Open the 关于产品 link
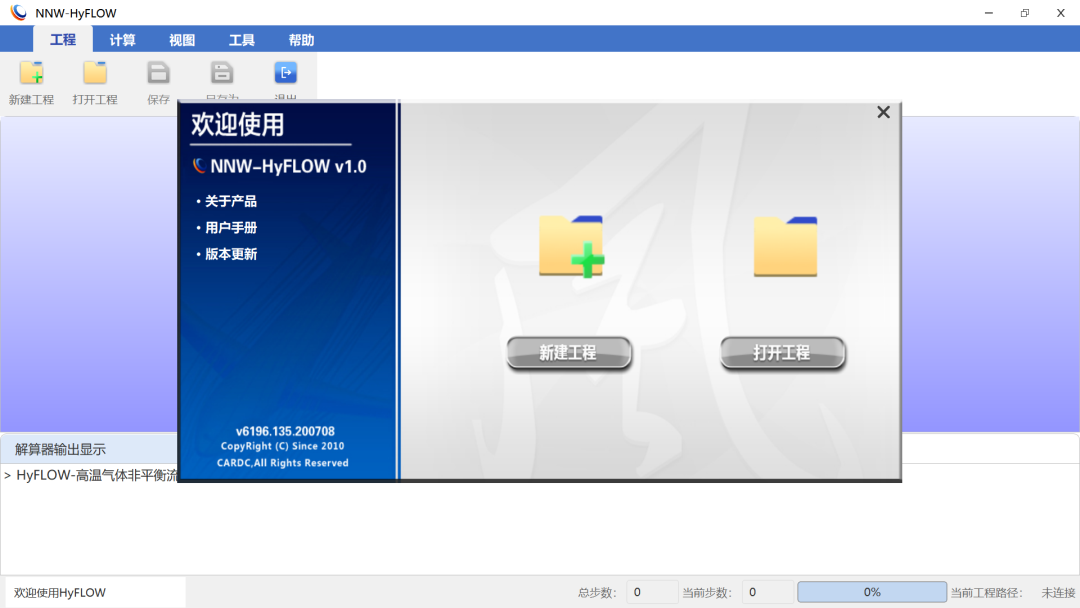 (231, 201)
